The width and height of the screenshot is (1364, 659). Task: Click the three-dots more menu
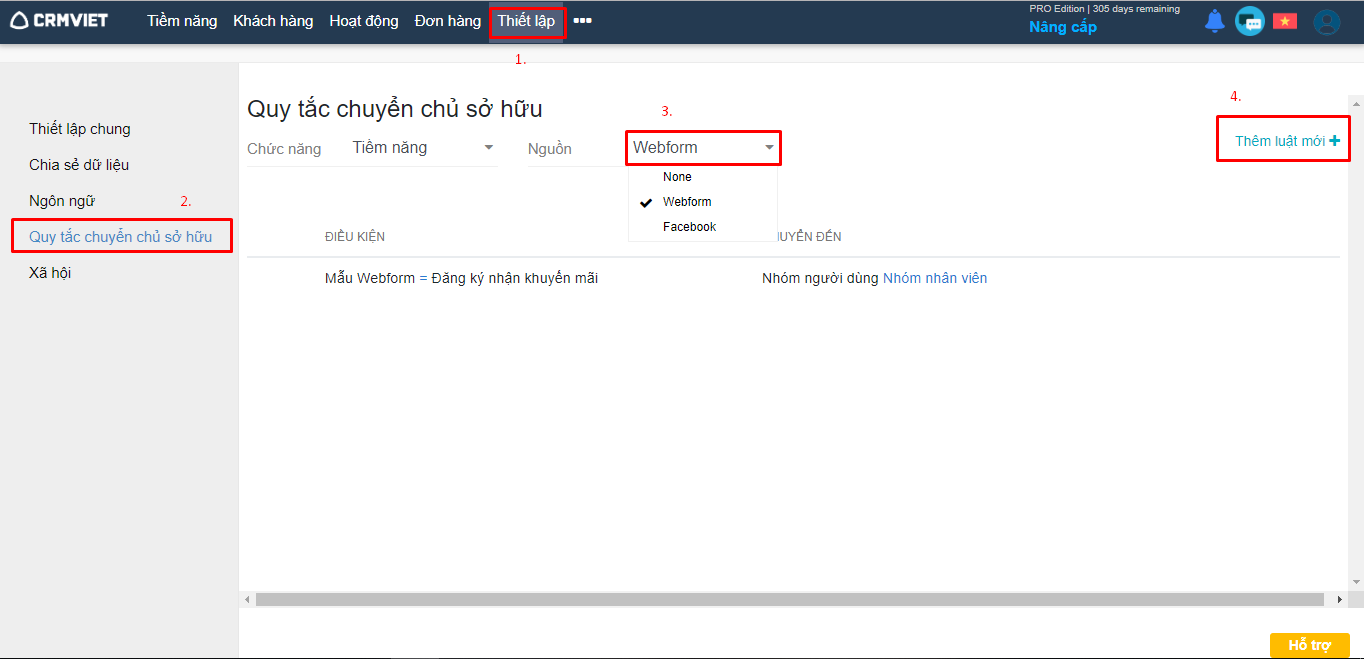pyautogui.click(x=582, y=21)
